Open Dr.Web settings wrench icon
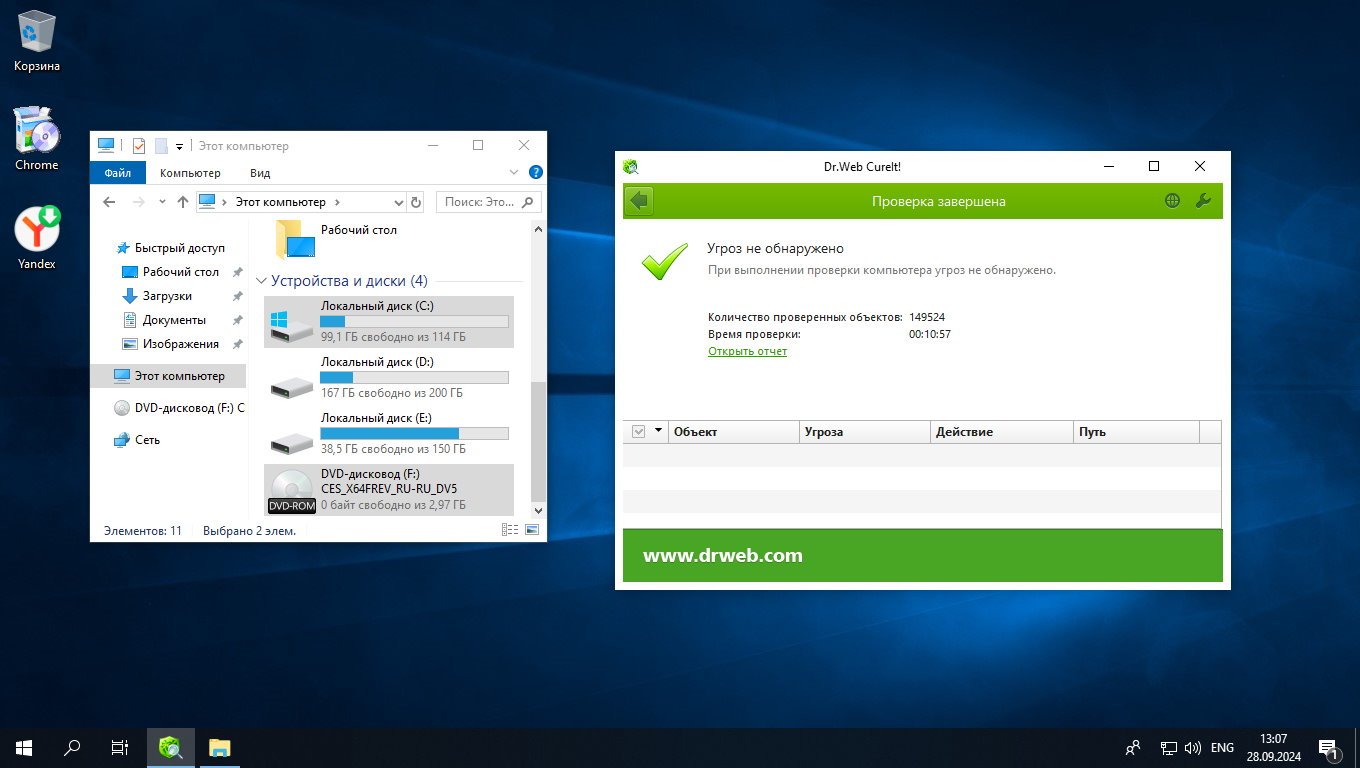 [x=1203, y=201]
